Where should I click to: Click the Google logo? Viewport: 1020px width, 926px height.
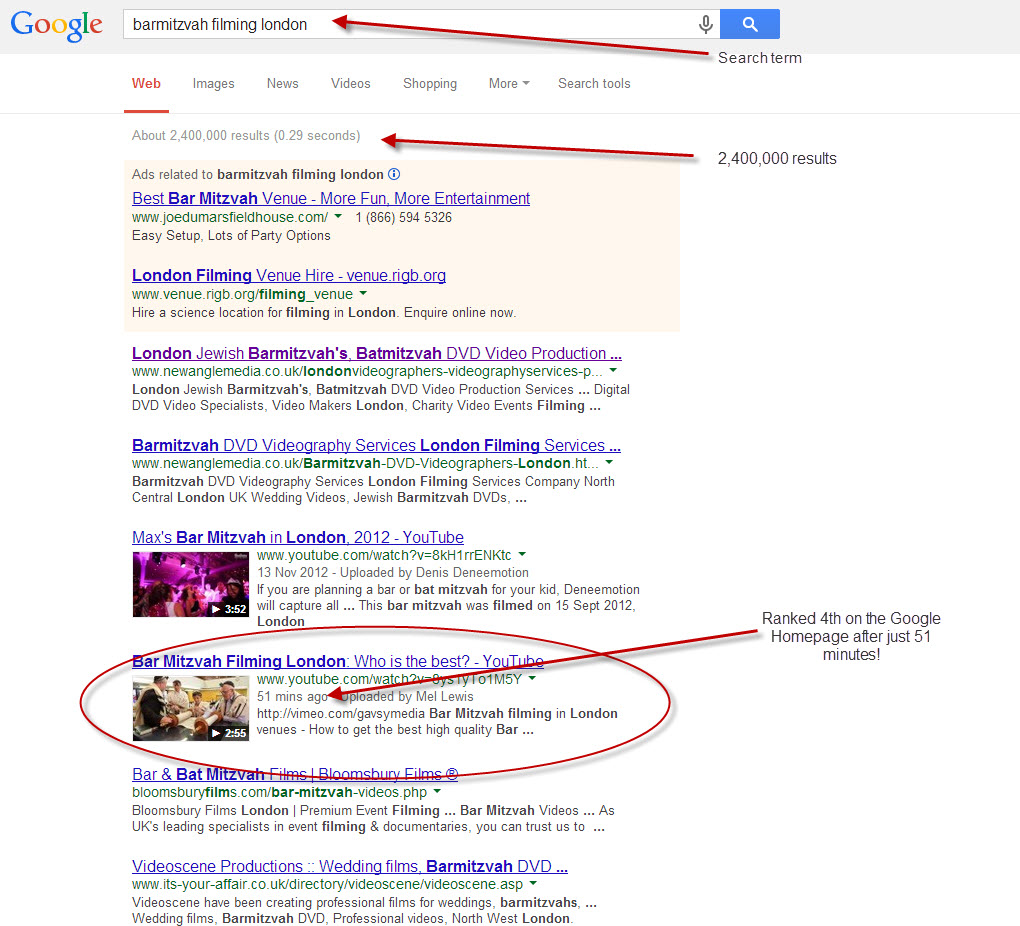point(57,25)
